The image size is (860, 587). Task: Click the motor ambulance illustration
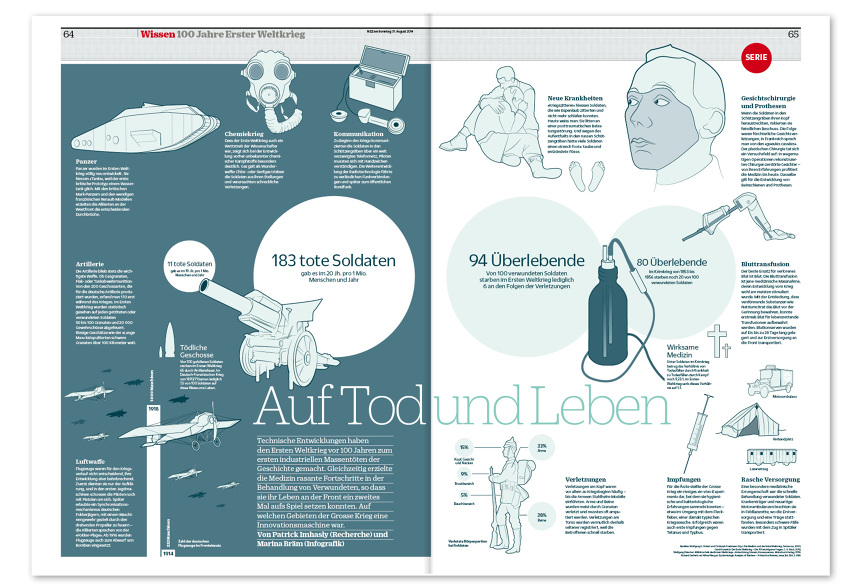pyautogui.click(x=771, y=381)
